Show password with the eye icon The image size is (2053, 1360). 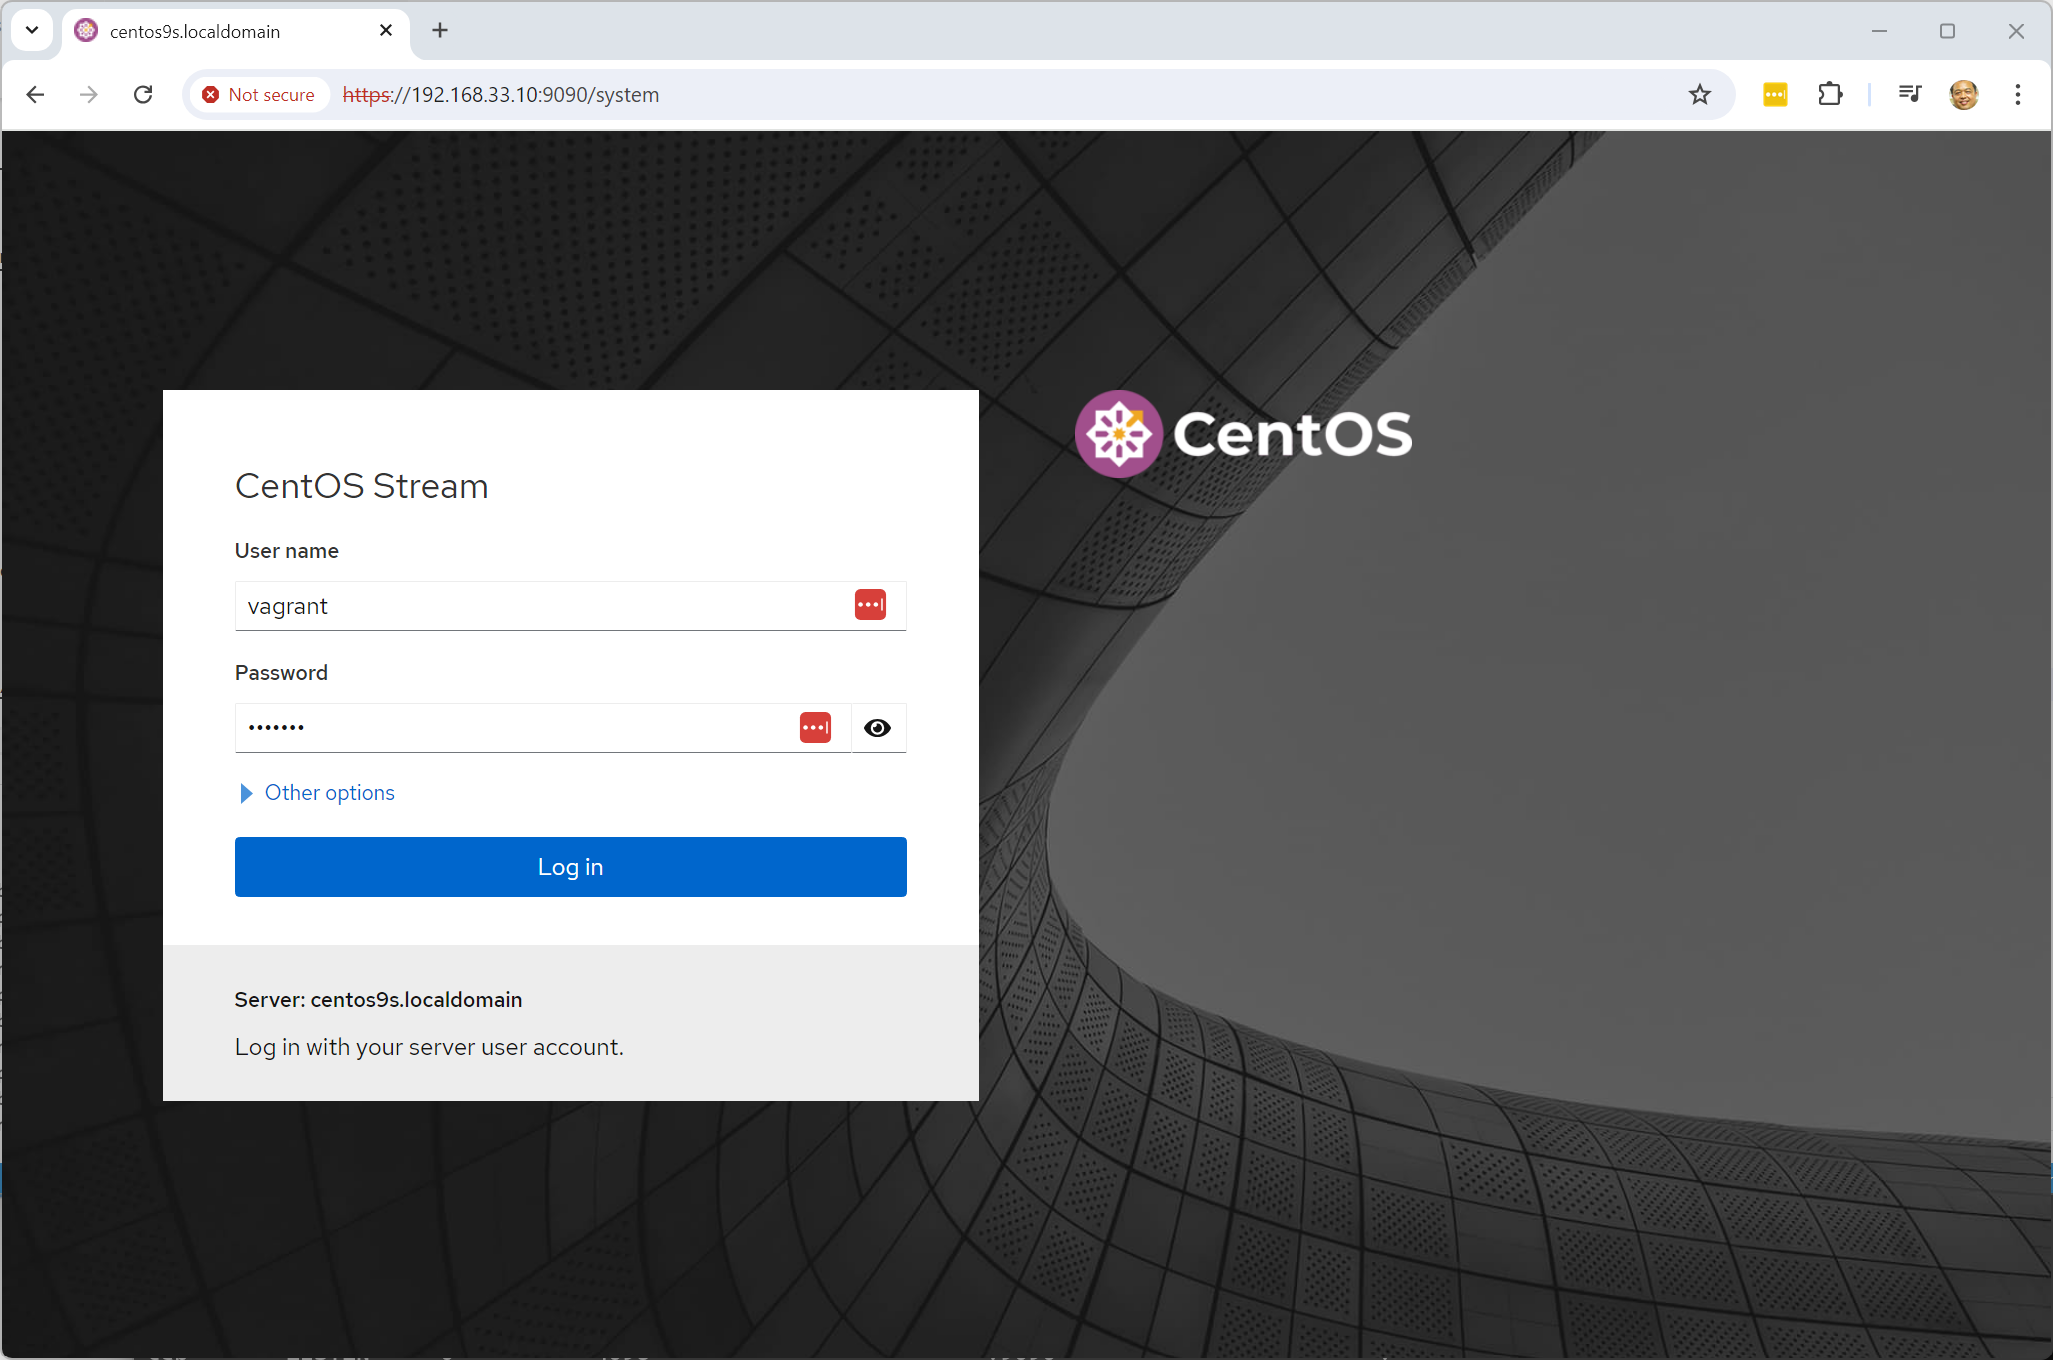pyautogui.click(x=877, y=728)
